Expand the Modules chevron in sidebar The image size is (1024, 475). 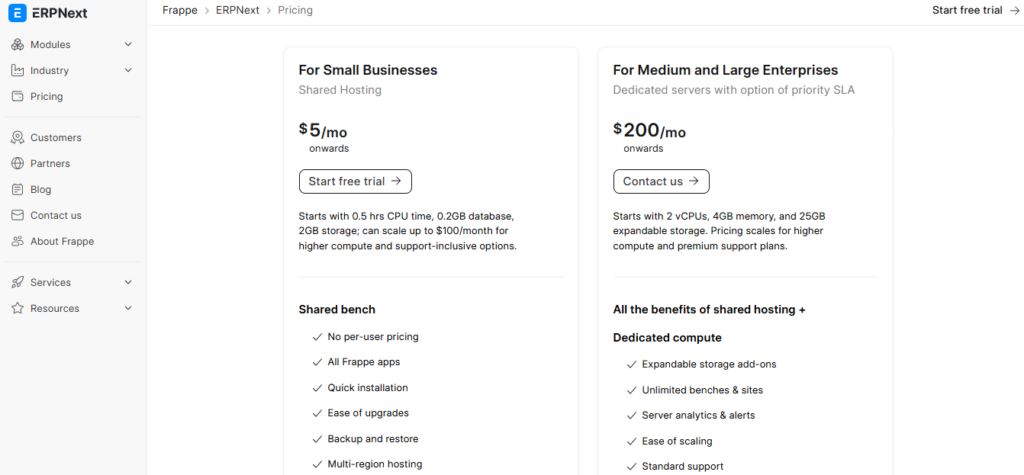pyautogui.click(x=128, y=45)
